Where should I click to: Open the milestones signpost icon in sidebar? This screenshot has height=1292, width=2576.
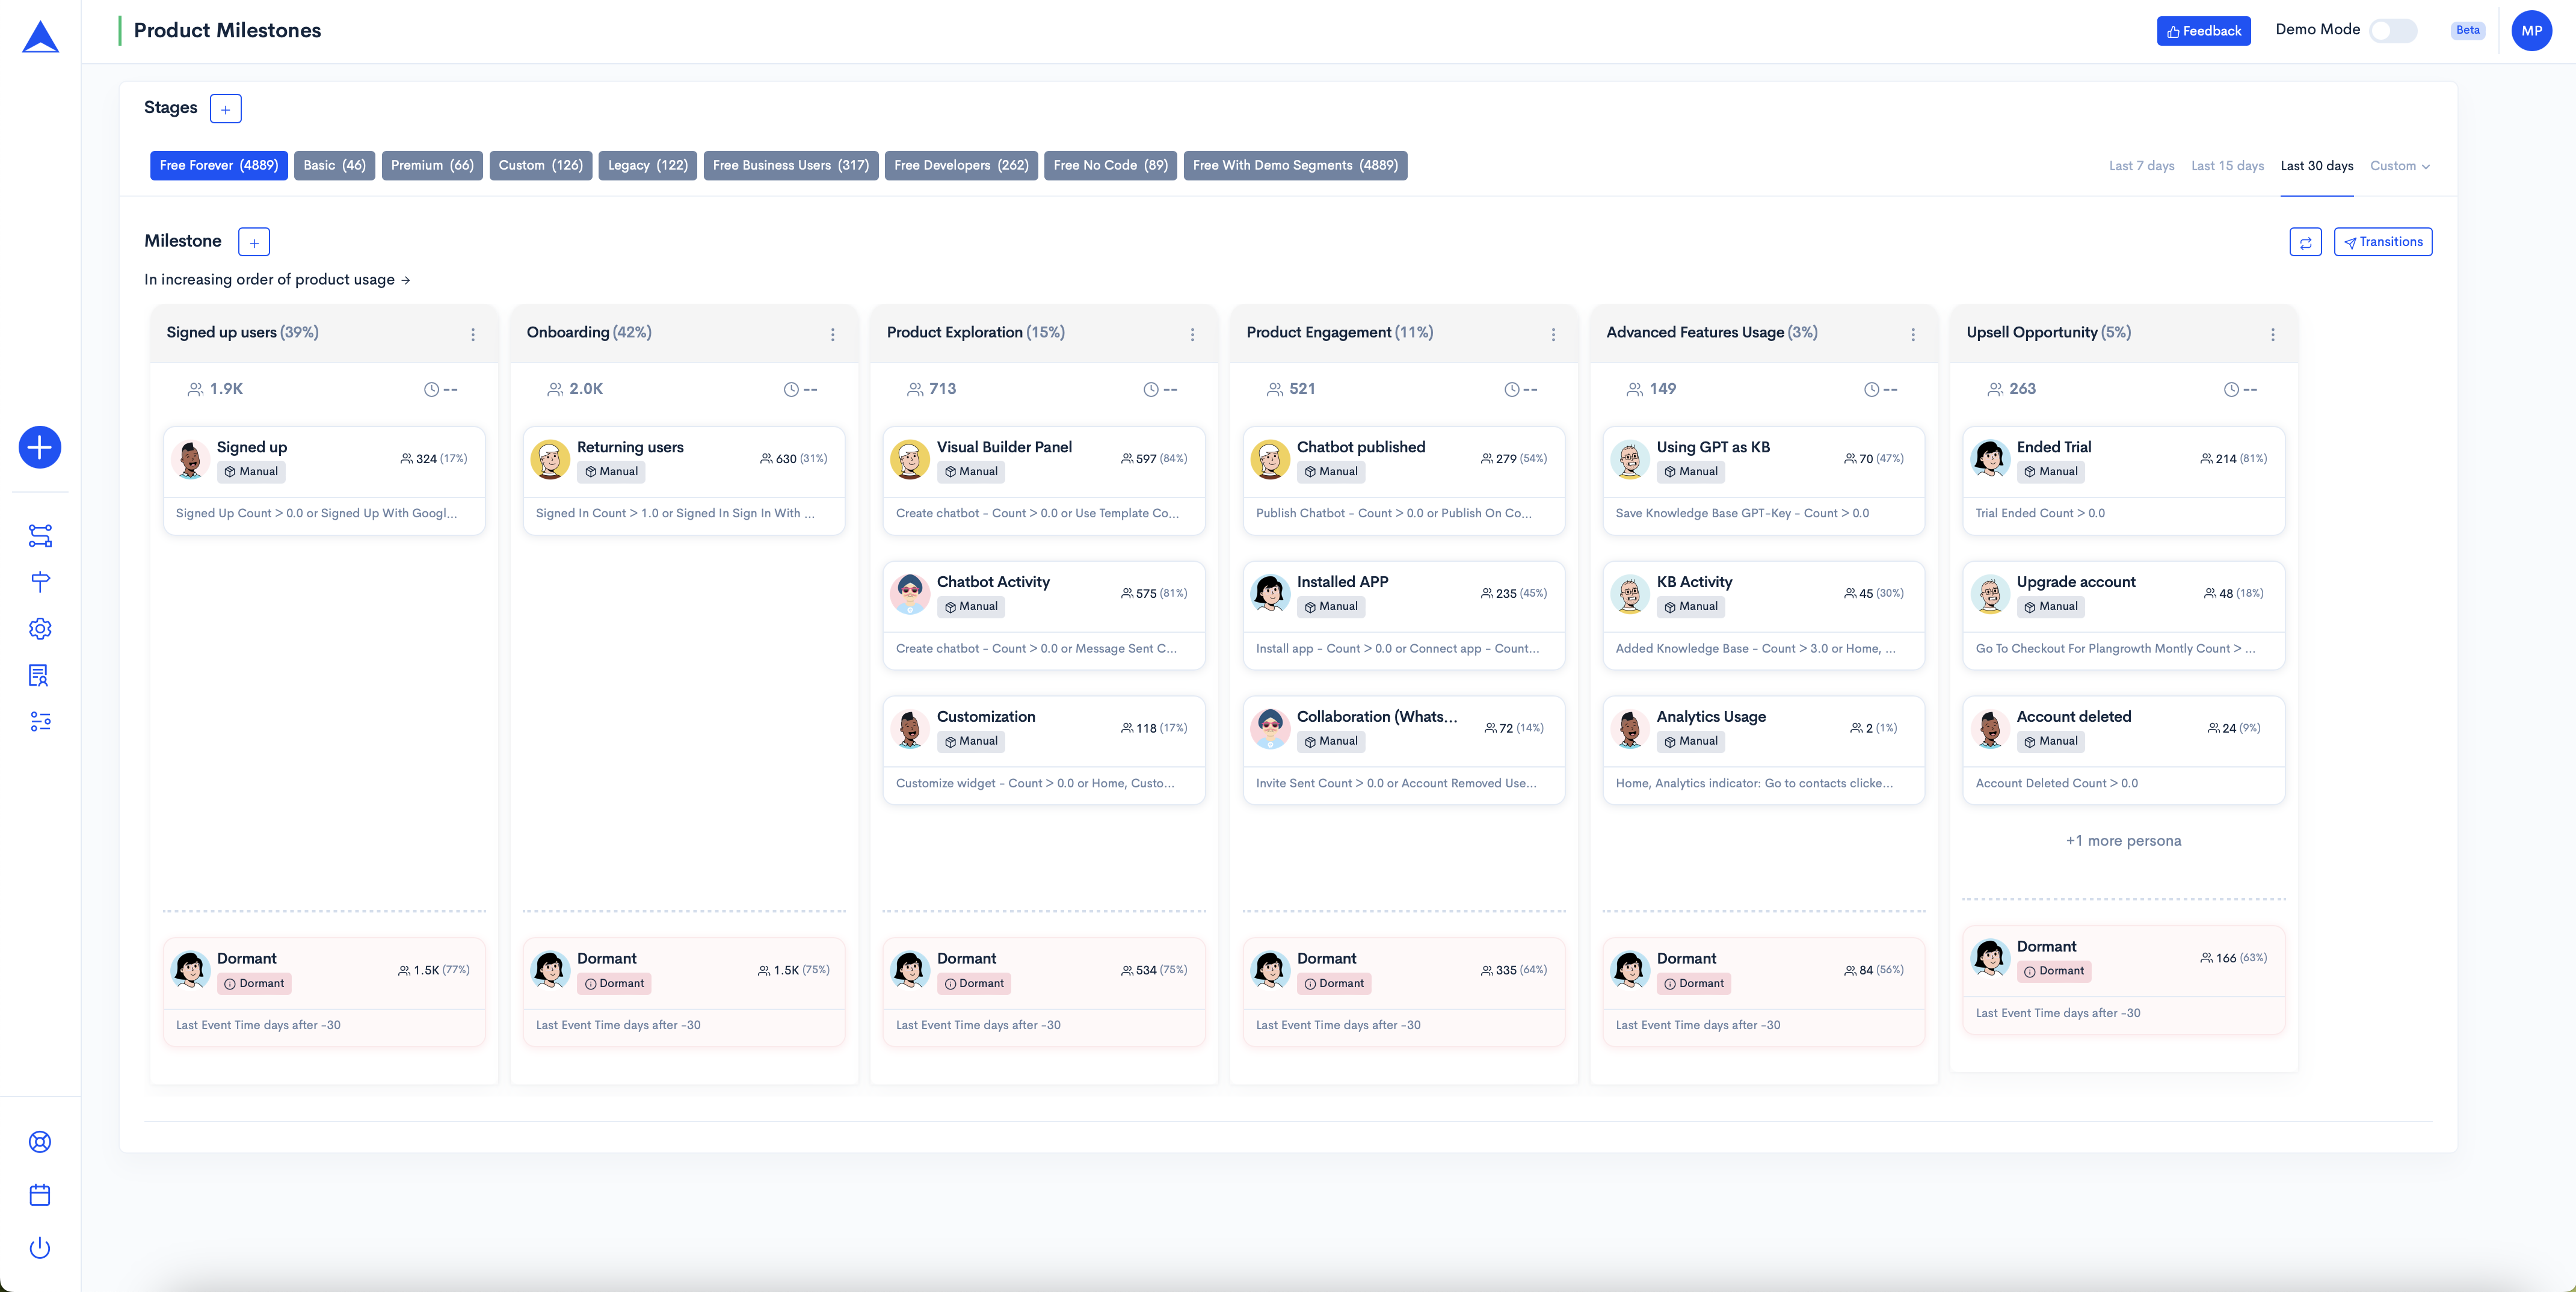40,582
